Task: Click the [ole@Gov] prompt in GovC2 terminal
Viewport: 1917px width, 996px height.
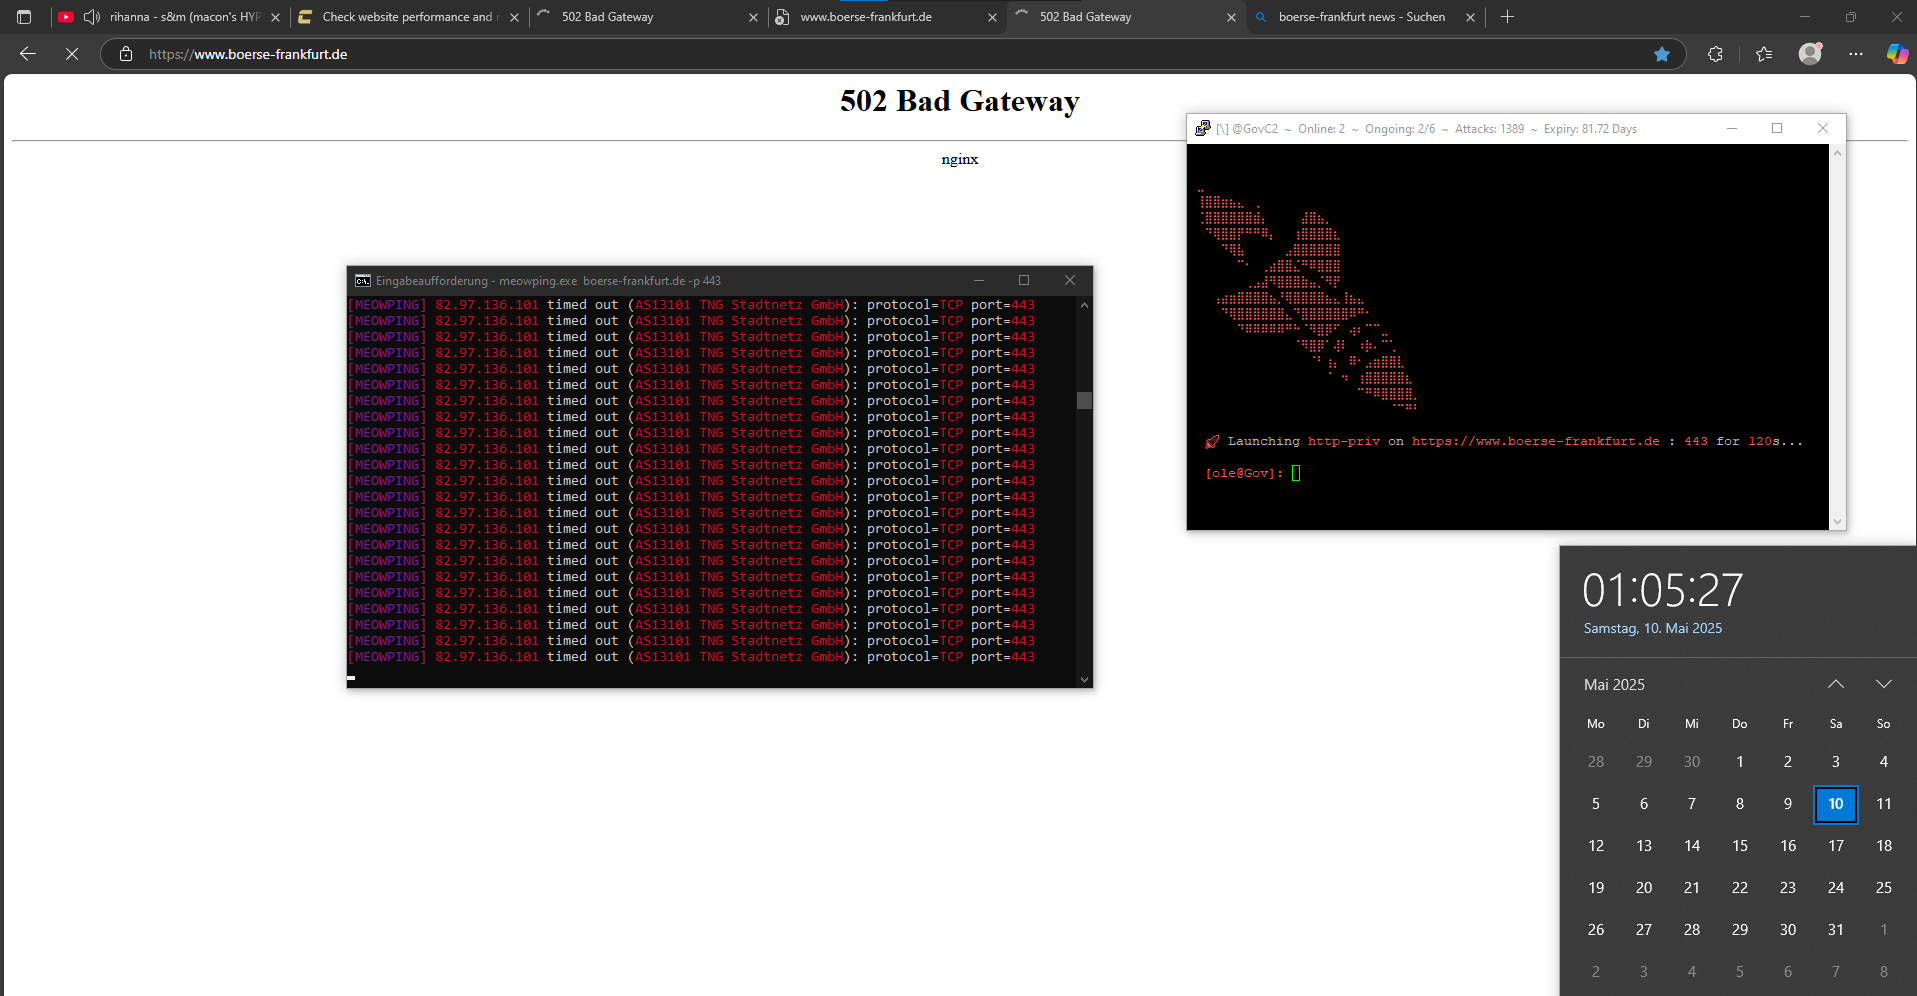Action: pos(1244,473)
